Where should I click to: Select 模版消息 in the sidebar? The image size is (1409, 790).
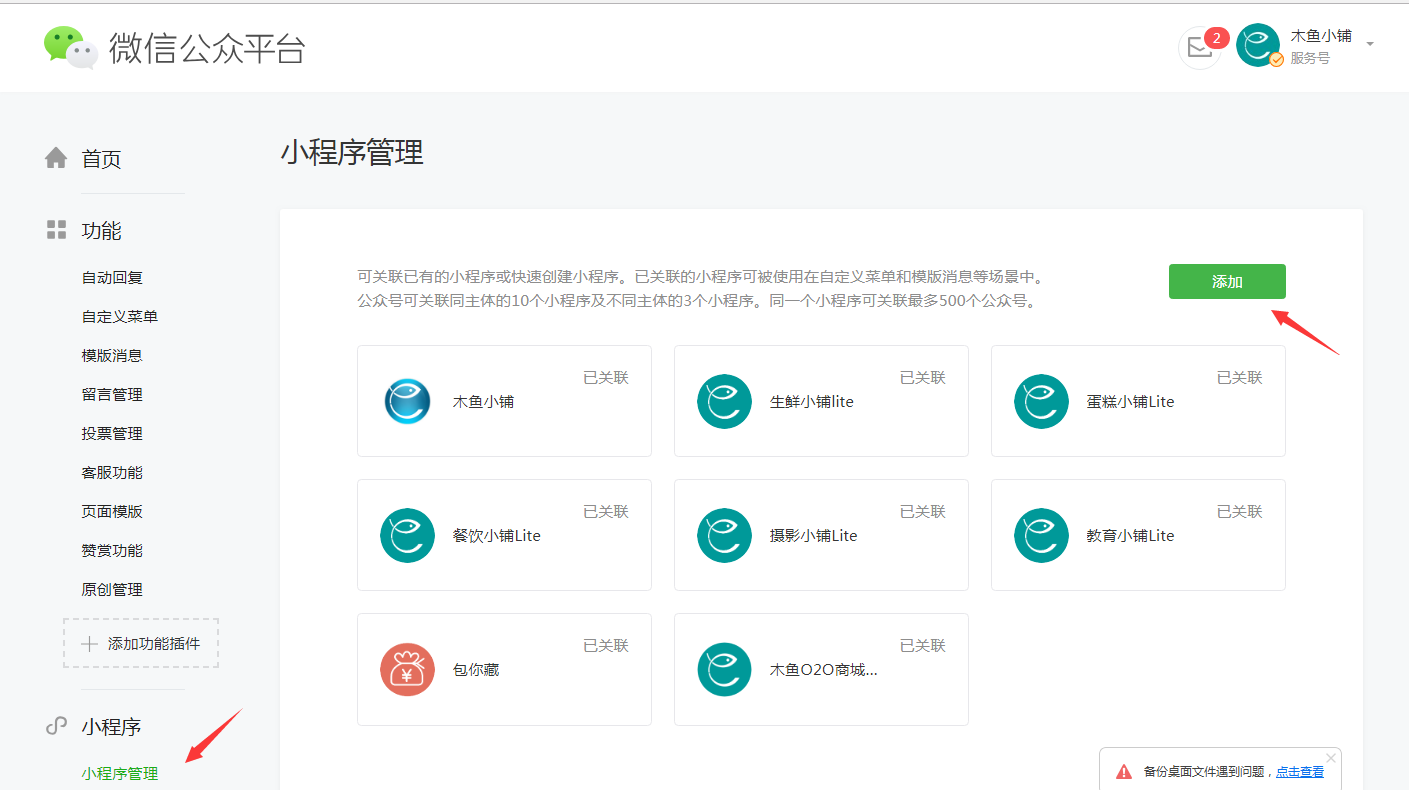(112, 355)
